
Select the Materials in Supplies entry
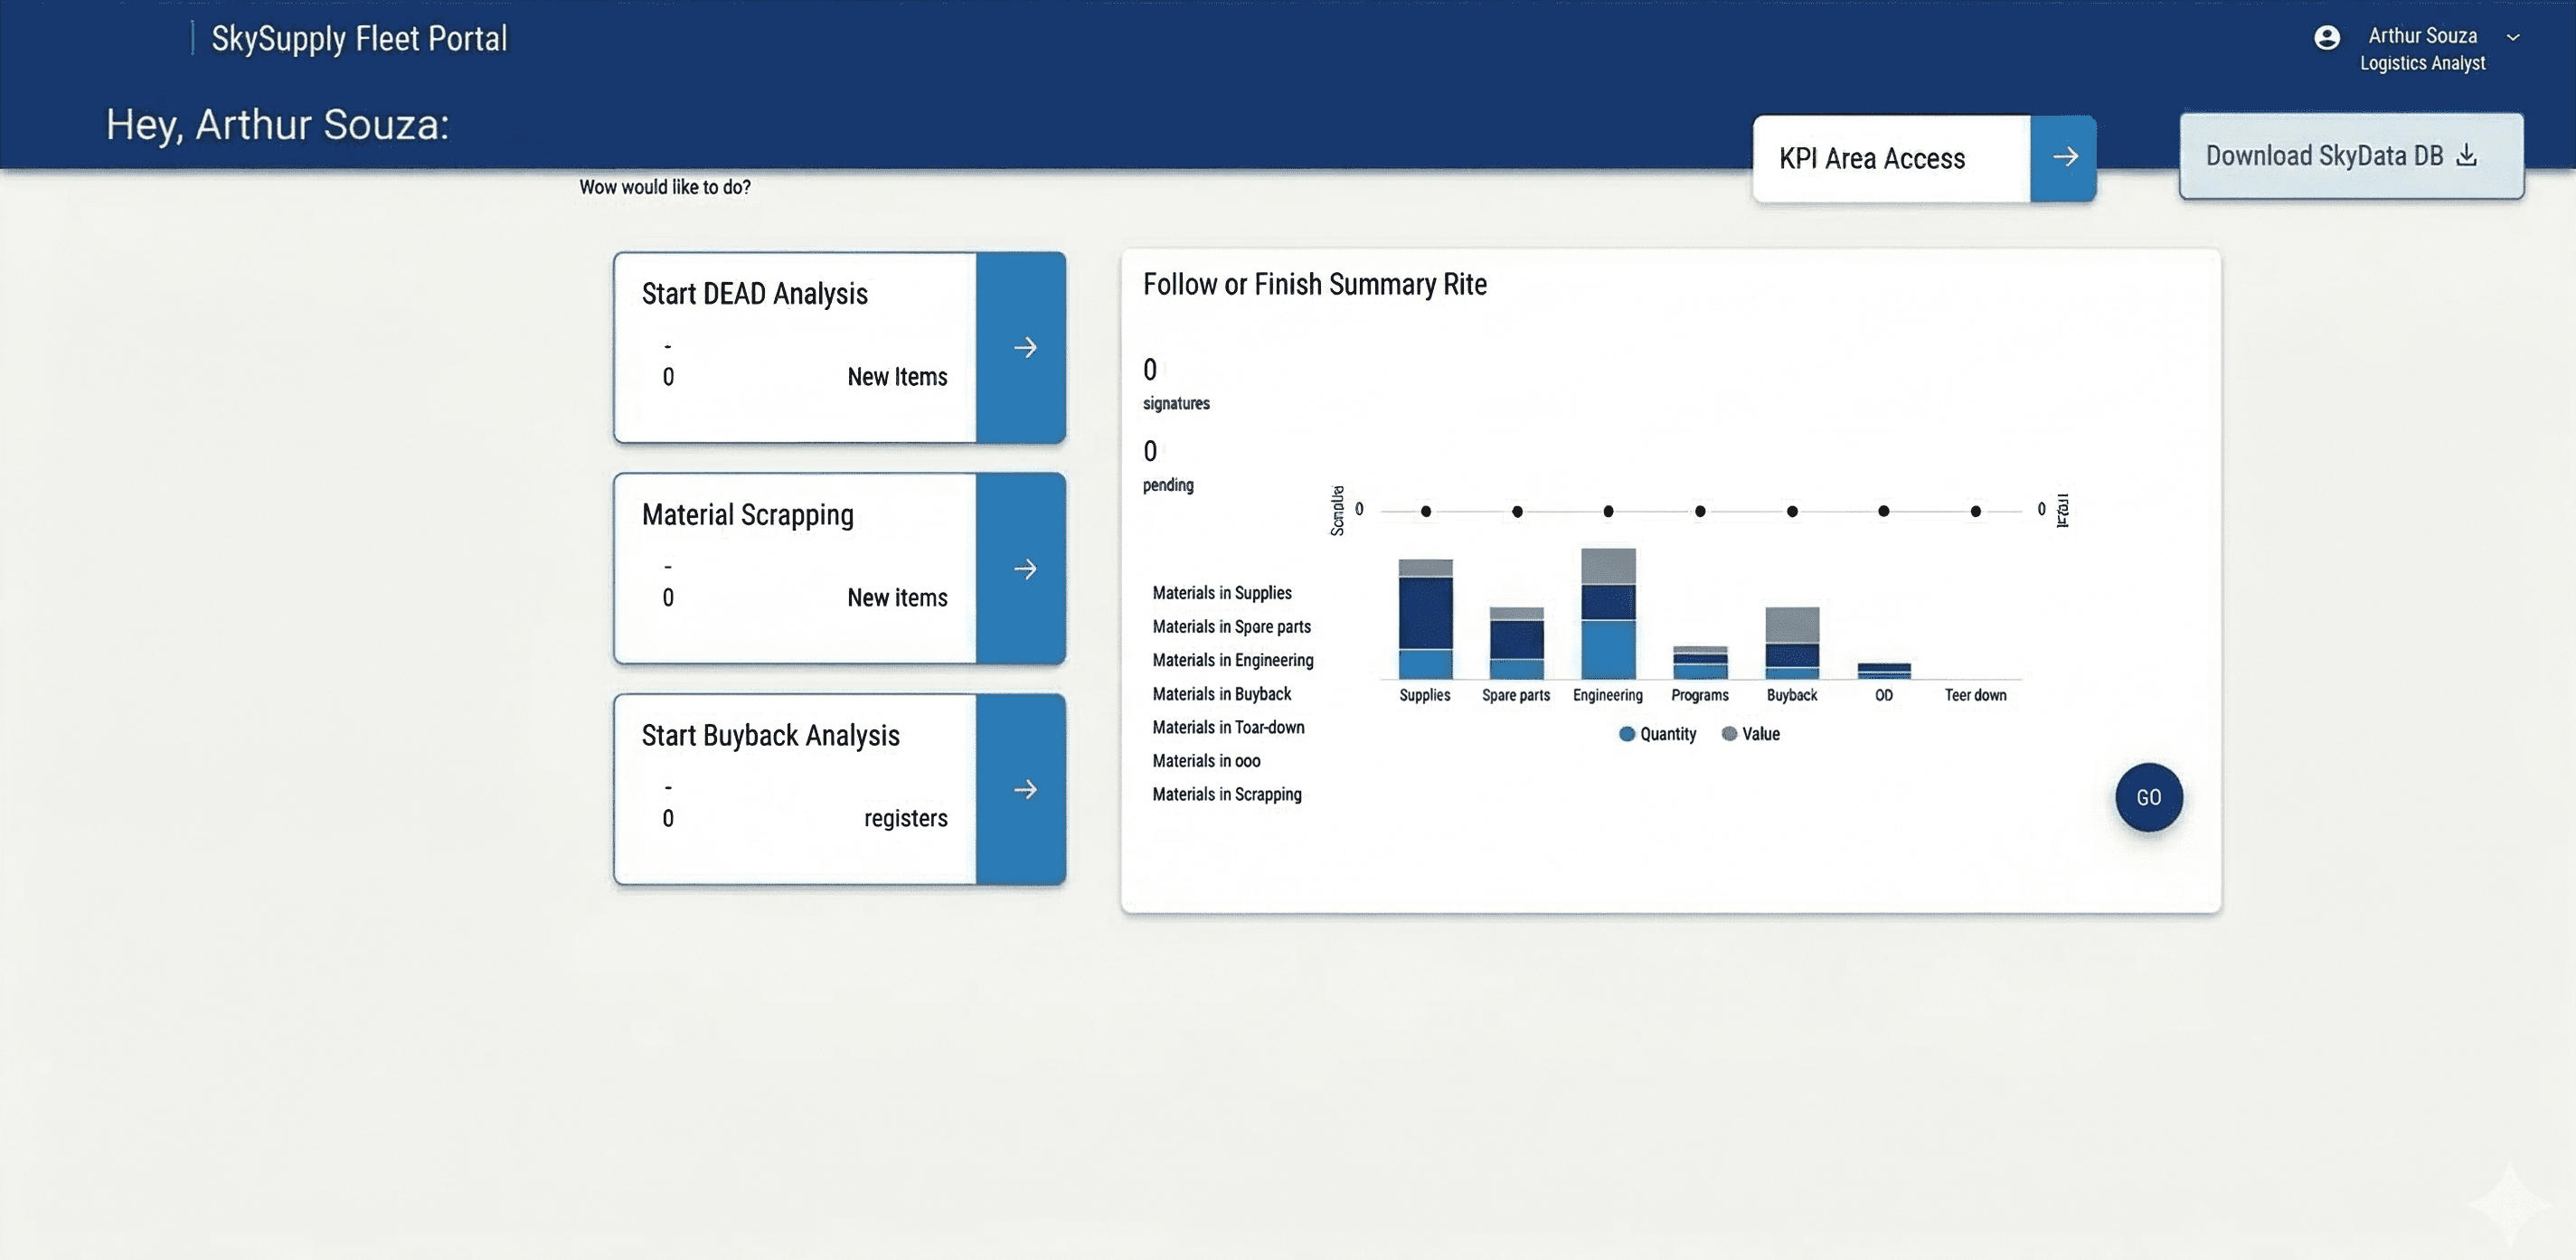[1221, 593]
